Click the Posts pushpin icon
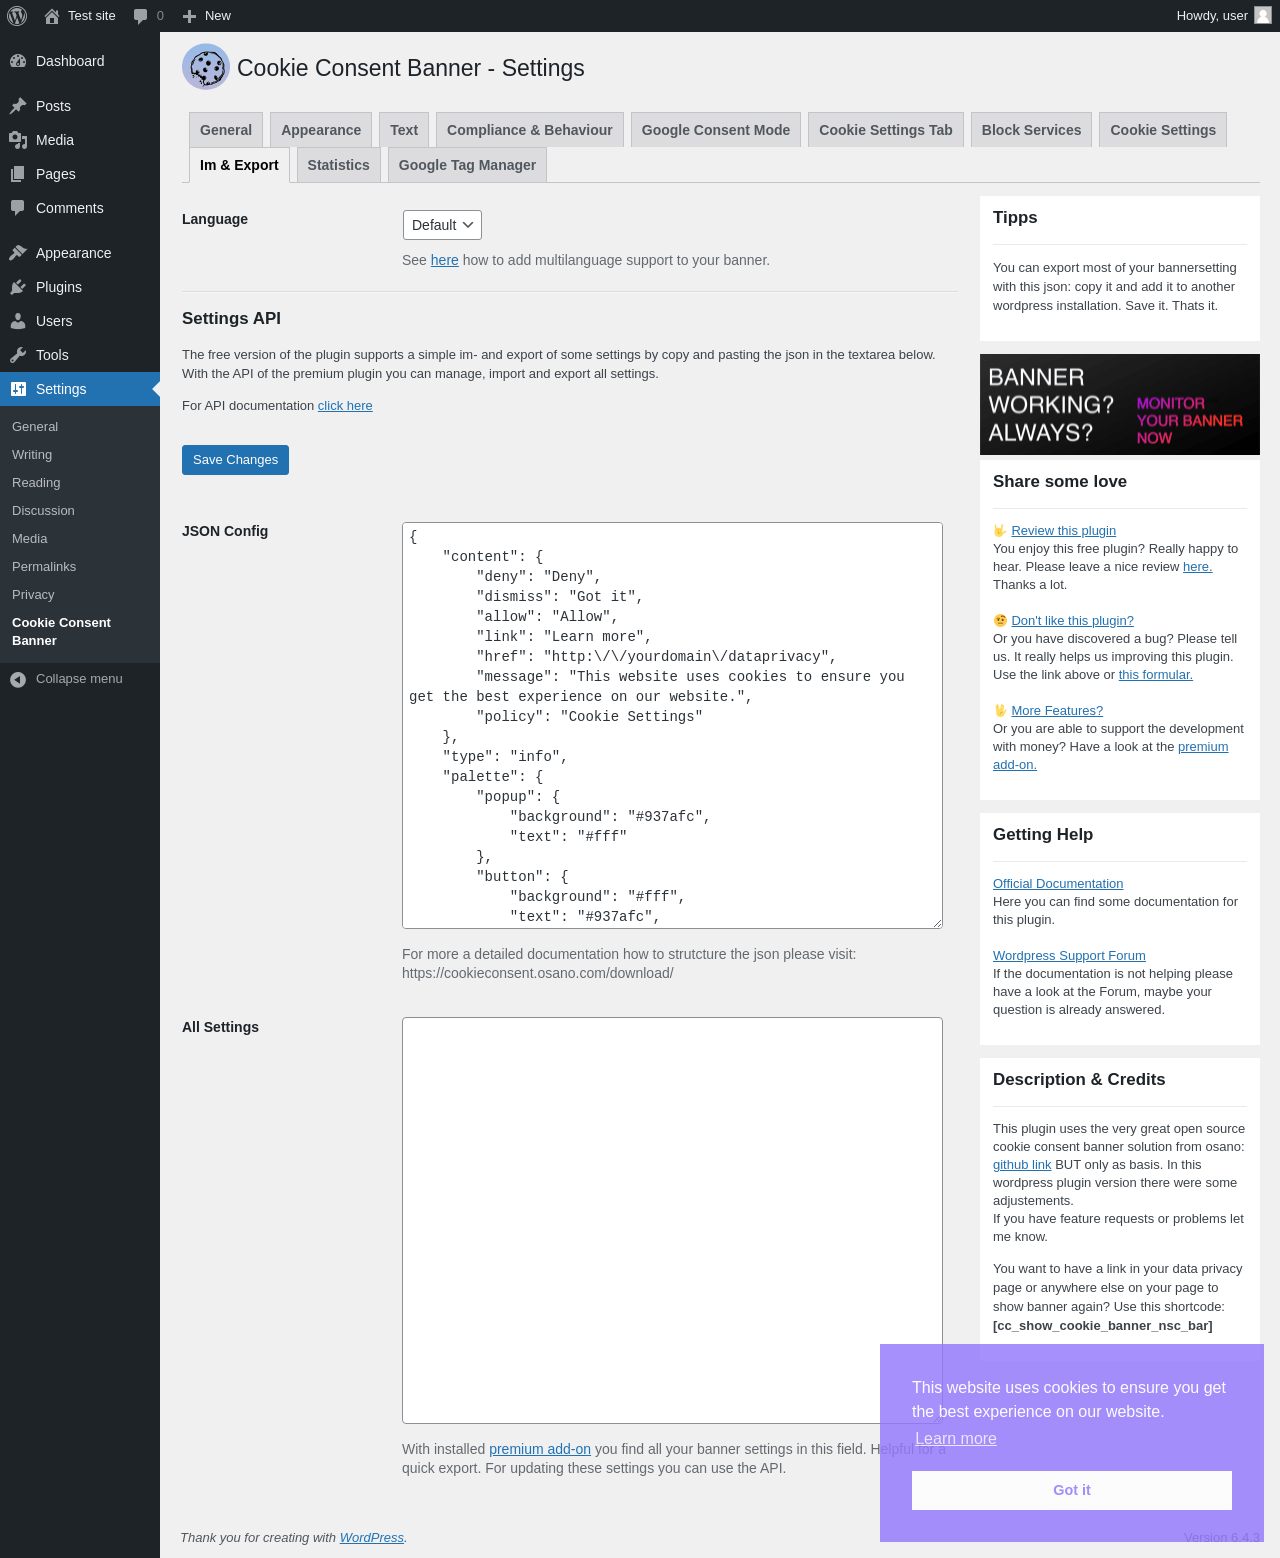This screenshot has width=1280, height=1558. pos(18,106)
